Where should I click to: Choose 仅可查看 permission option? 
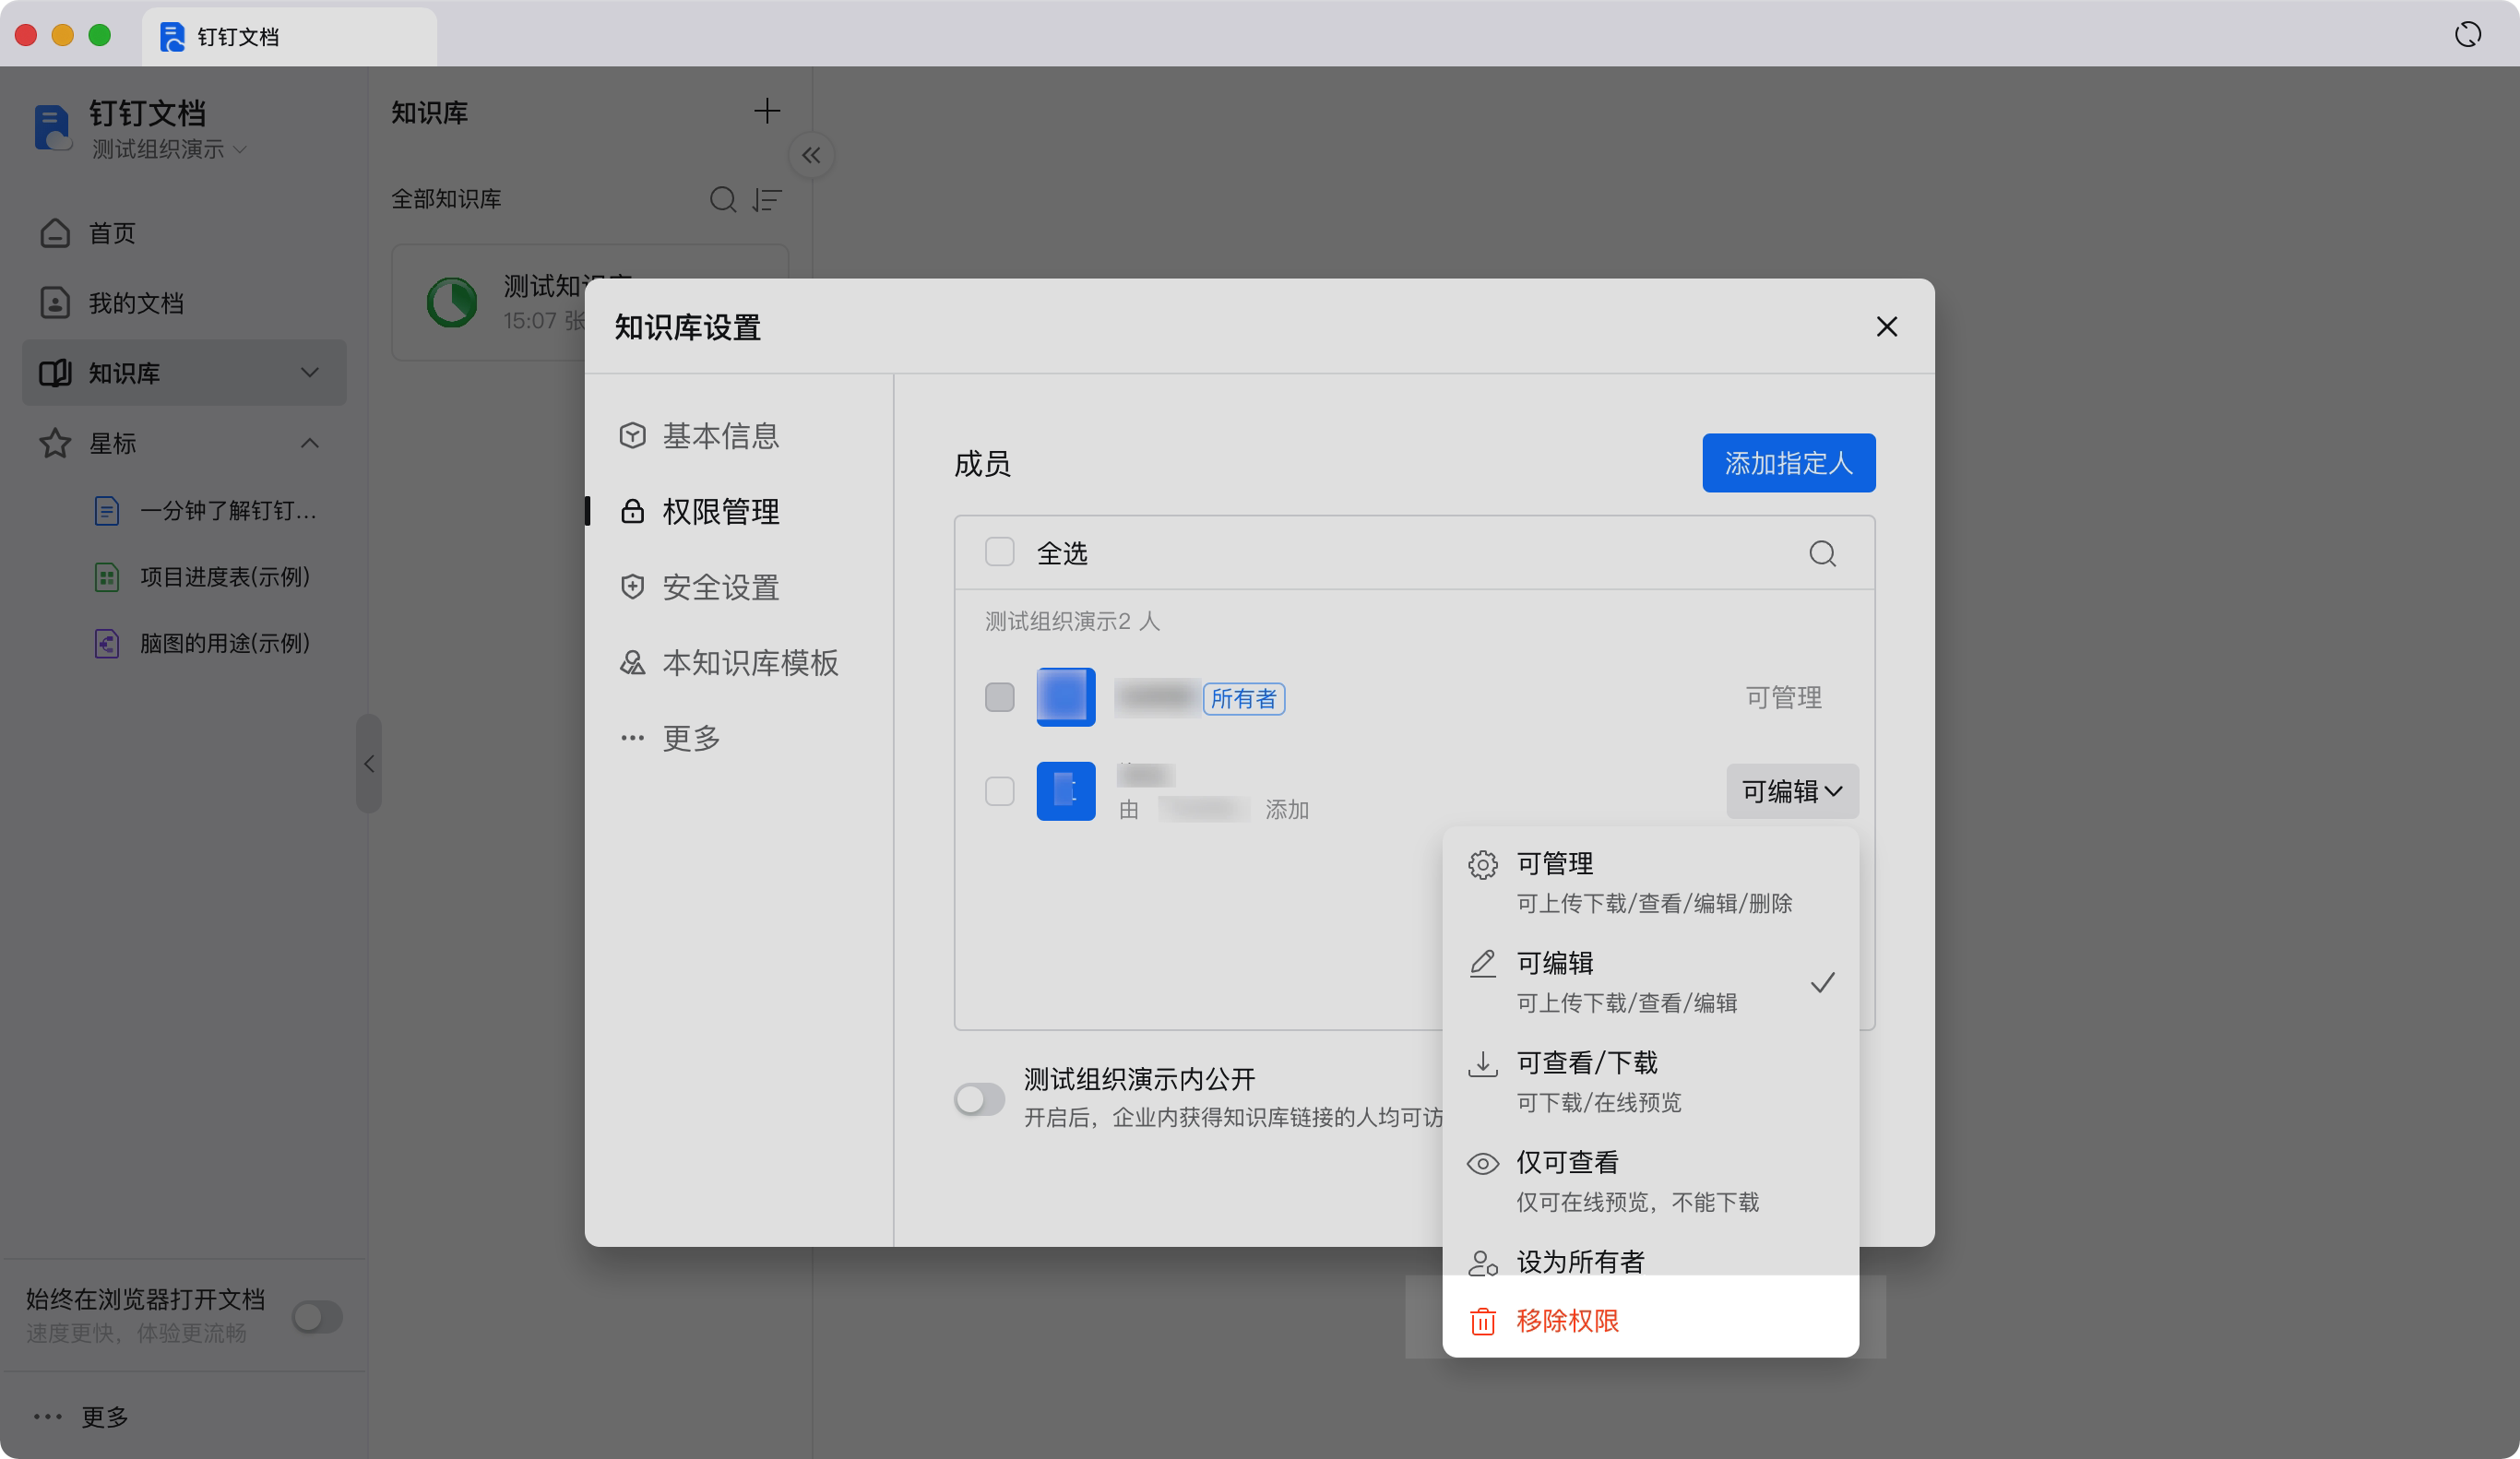coord(1567,1163)
